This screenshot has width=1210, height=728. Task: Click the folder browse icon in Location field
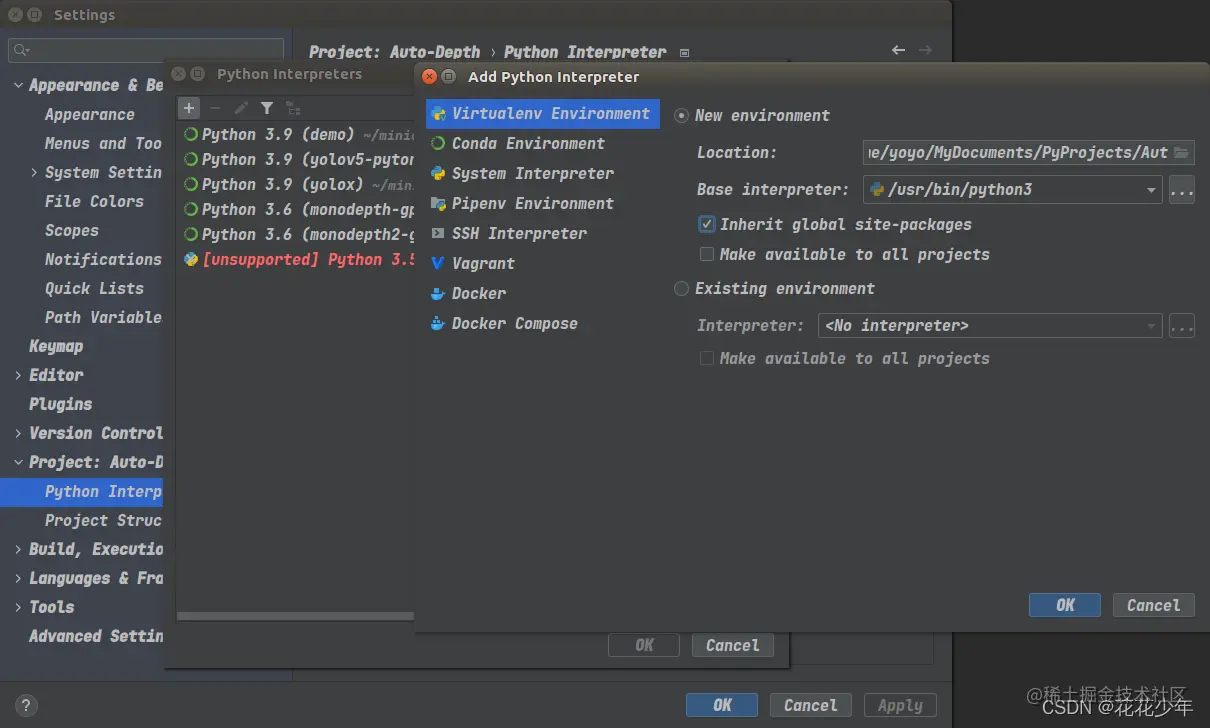(x=1182, y=152)
